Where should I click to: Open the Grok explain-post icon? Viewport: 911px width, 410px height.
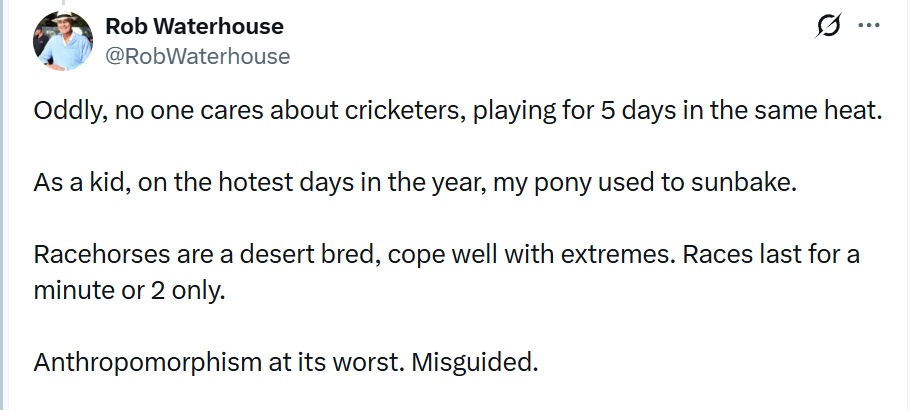click(x=829, y=28)
